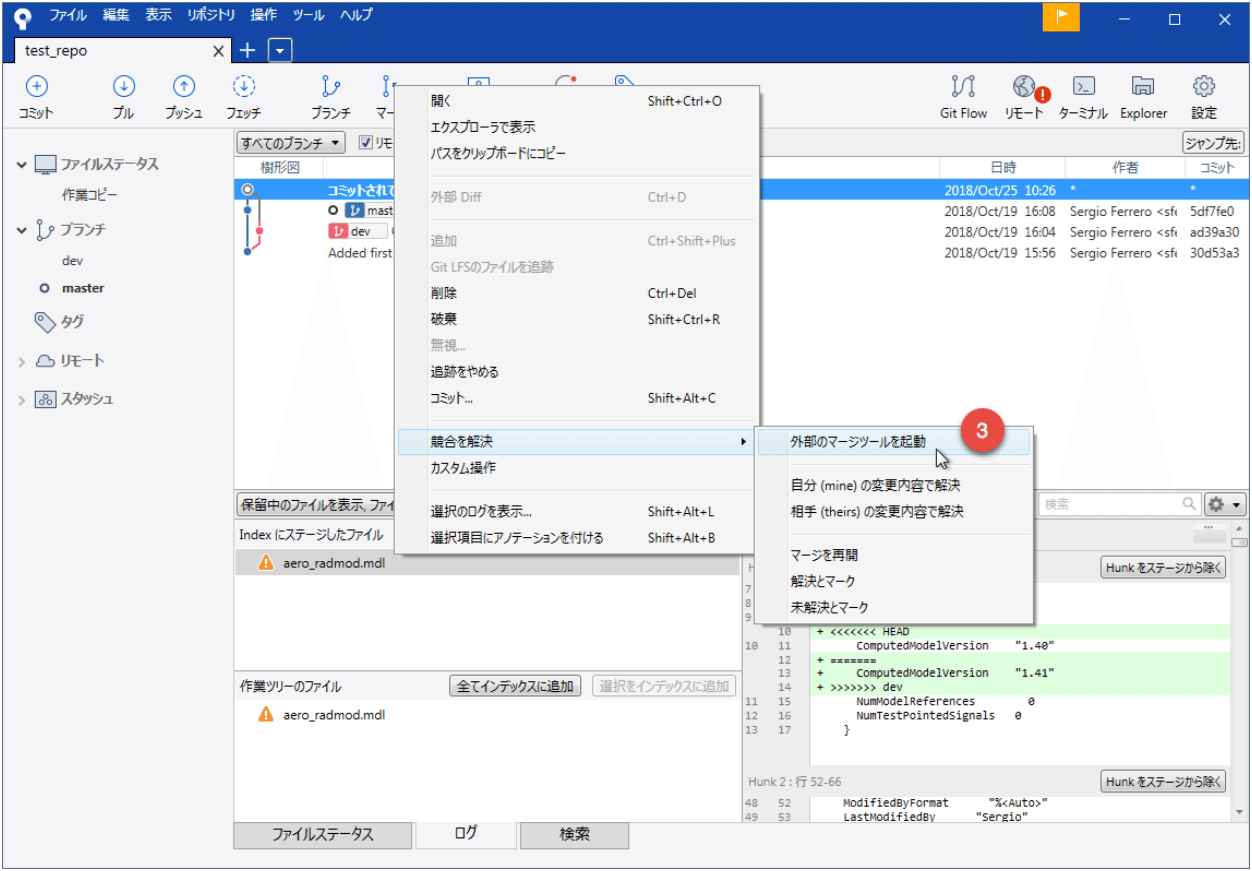Switch to the 検索 bottom tab
Viewport: 1252px width, 871px height.
(574, 834)
